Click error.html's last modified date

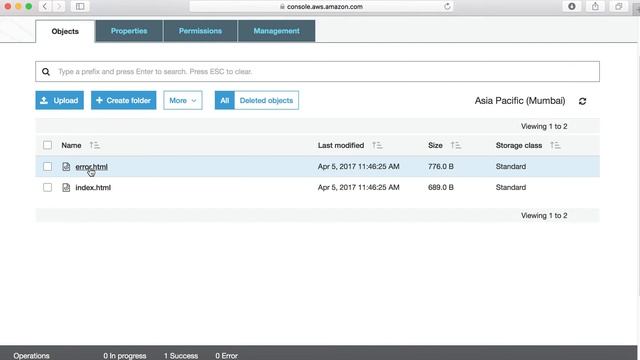pos(358,167)
